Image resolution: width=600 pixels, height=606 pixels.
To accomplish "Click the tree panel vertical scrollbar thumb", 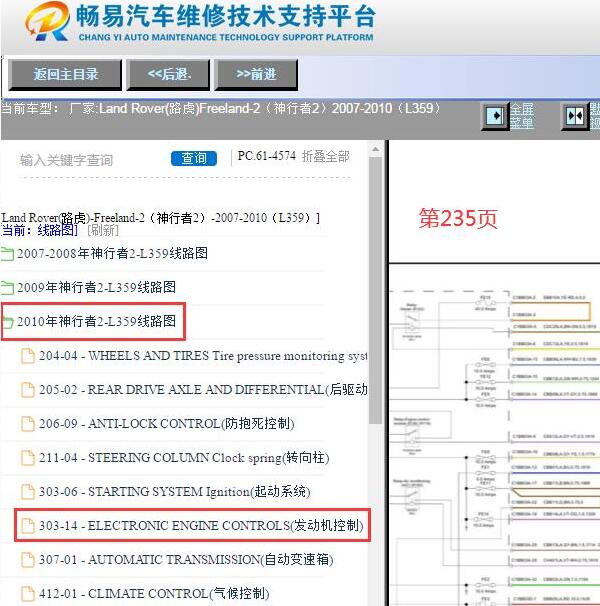I will click(x=375, y=290).
